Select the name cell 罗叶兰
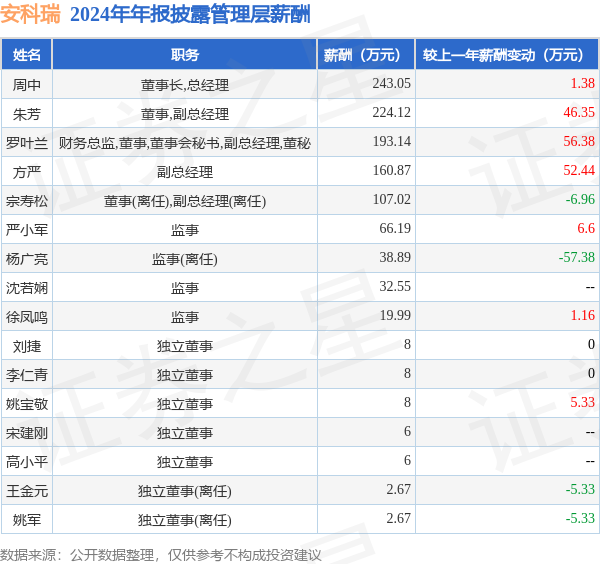Image resolution: width=600 pixels, height=564 pixels. pos(26,143)
